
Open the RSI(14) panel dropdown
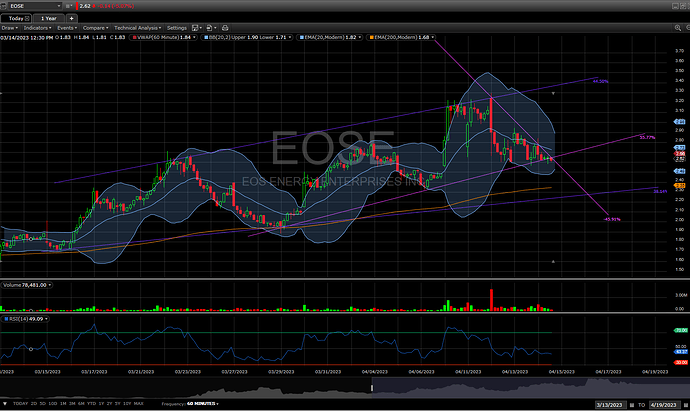coord(46,319)
